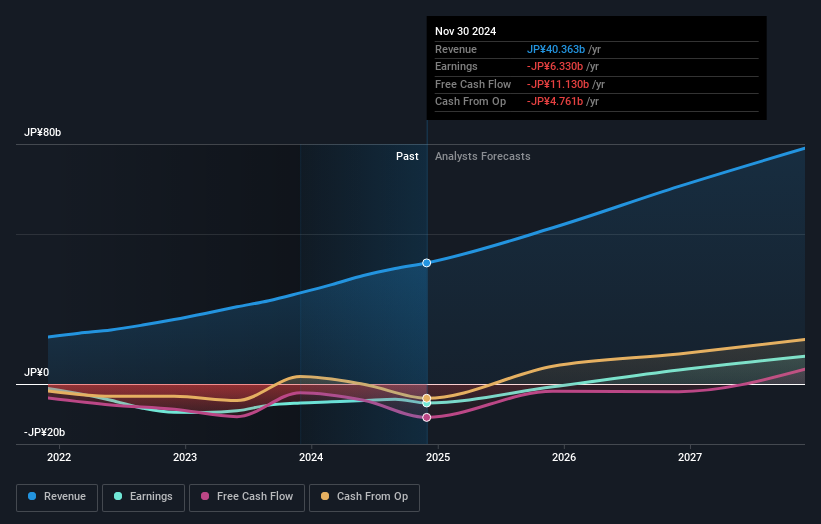This screenshot has height=524, width=821.
Task: Click the -JP¥11.130b free cash flow value
Action: (558, 84)
